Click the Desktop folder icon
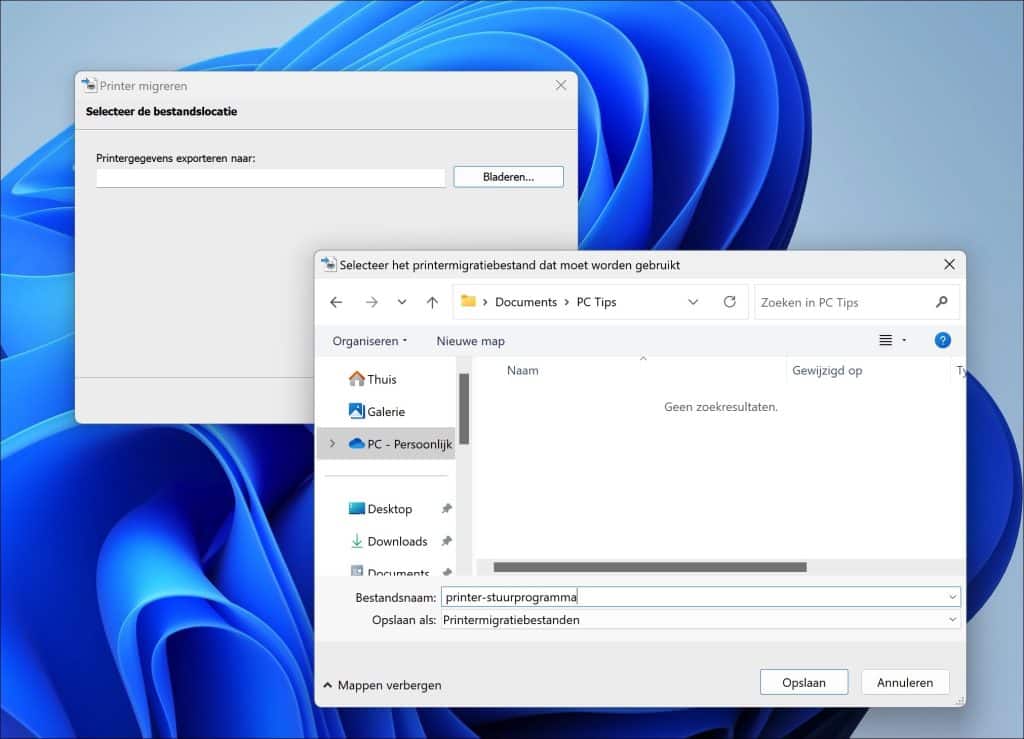Image resolution: width=1024 pixels, height=739 pixels. click(x=357, y=508)
